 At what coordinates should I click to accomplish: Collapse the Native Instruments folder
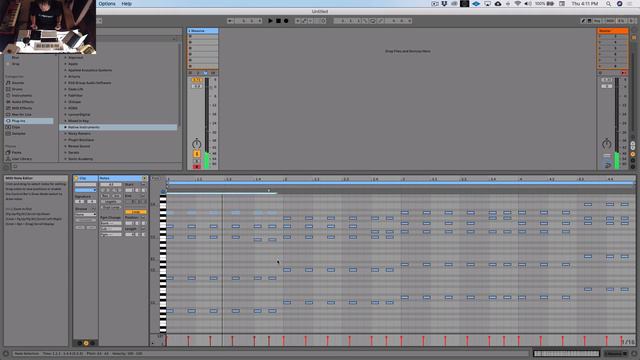pos(65,127)
